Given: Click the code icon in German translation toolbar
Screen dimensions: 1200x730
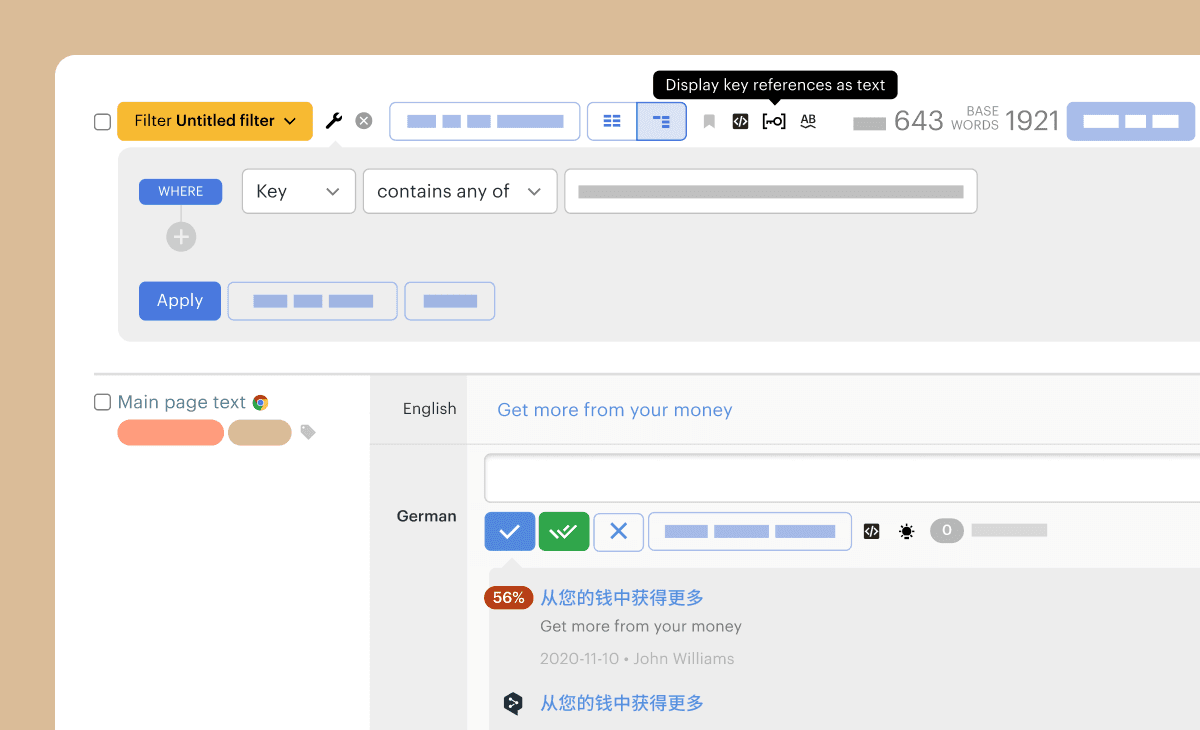Looking at the screenshot, I should click(x=872, y=532).
